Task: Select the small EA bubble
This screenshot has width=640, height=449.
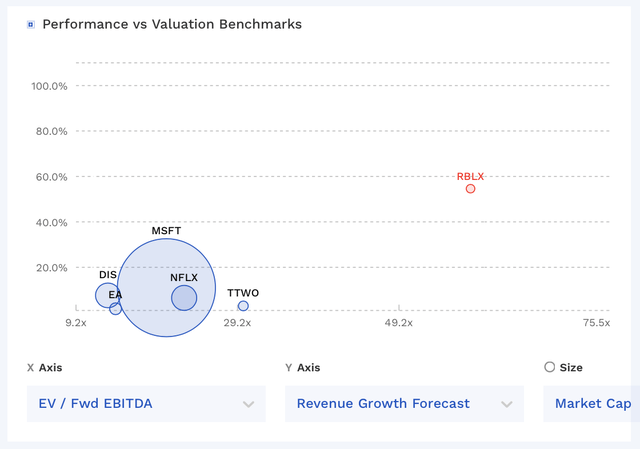Action: coord(116,309)
